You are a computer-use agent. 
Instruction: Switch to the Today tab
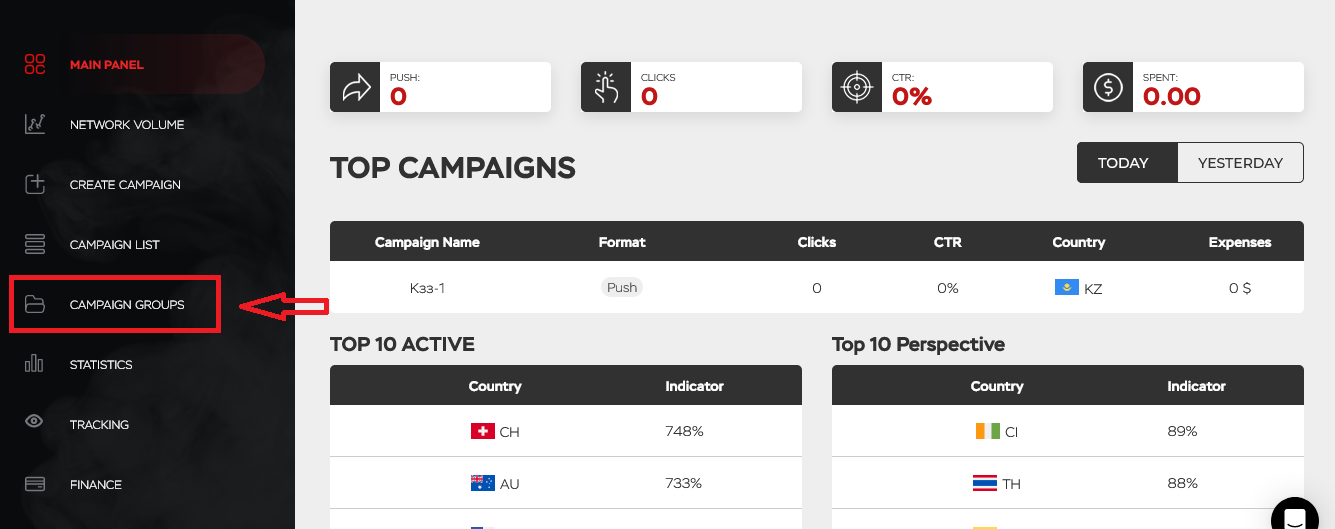(x=1123, y=163)
